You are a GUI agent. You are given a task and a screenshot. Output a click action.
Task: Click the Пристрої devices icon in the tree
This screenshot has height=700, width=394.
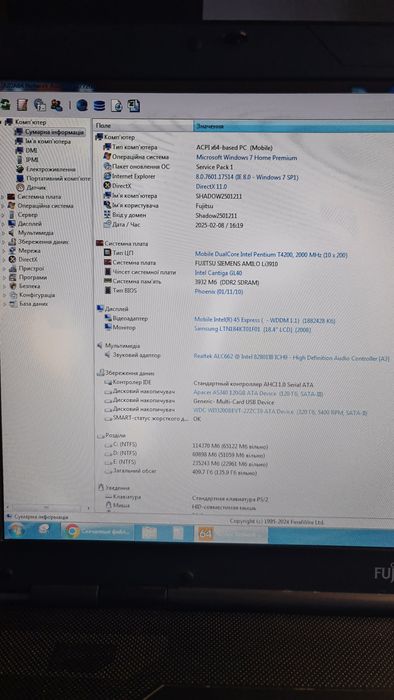click(x=12, y=268)
